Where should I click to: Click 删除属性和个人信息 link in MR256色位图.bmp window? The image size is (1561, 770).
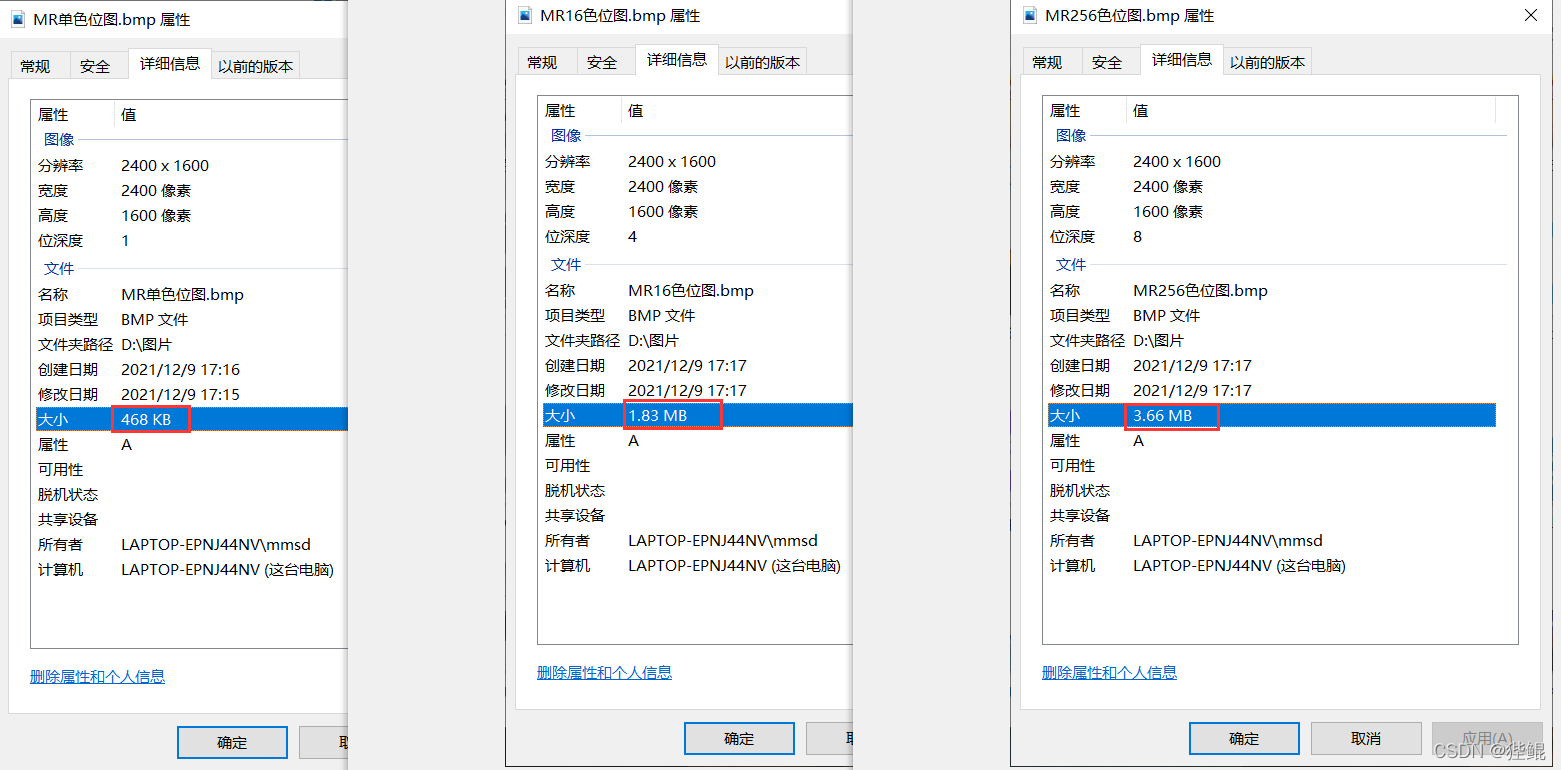pyautogui.click(x=1109, y=673)
